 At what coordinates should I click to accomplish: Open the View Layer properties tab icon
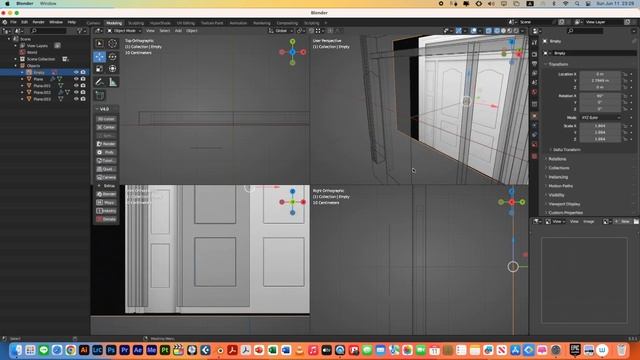534,73
